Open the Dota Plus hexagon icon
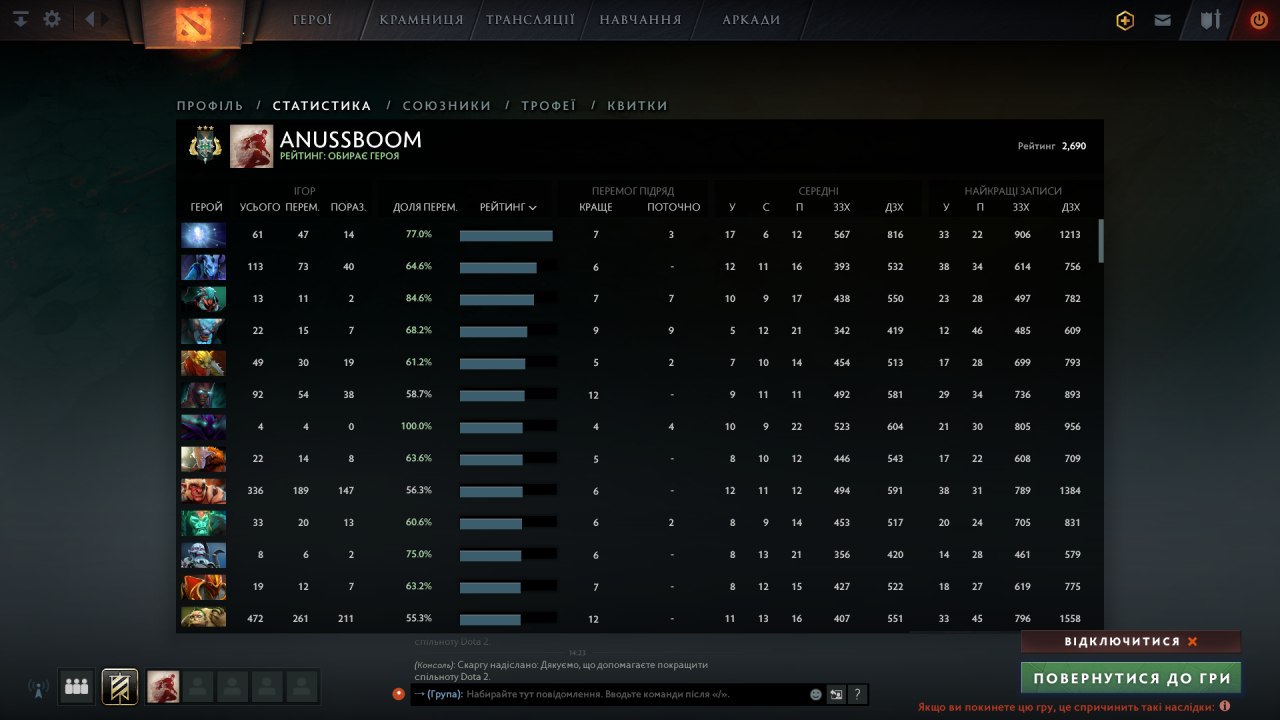The width and height of the screenshot is (1280, 720). point(1125,20)
